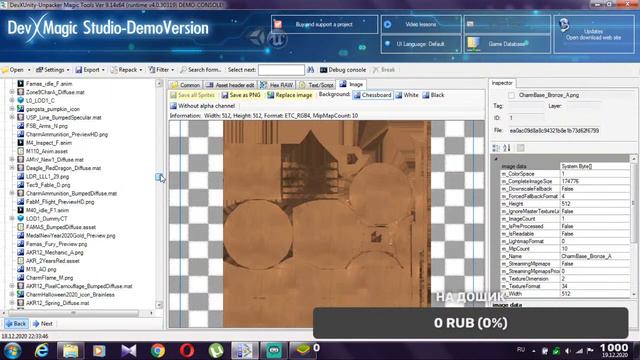Click the categorized sort icon in Inspector
640x360 pixels.
(x=496, y=148)
